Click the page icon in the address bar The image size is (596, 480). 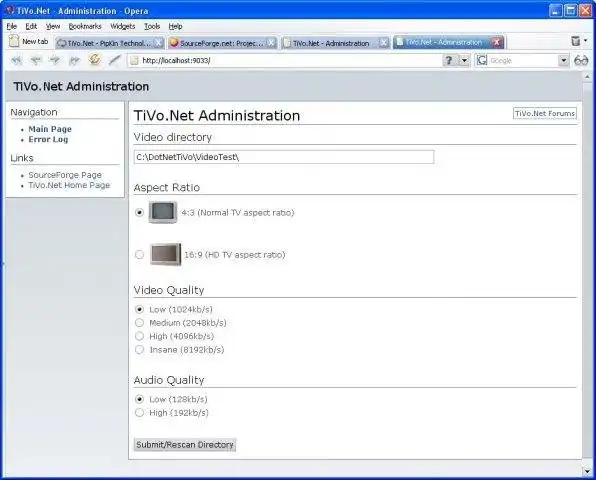click(x=133, y=60)
